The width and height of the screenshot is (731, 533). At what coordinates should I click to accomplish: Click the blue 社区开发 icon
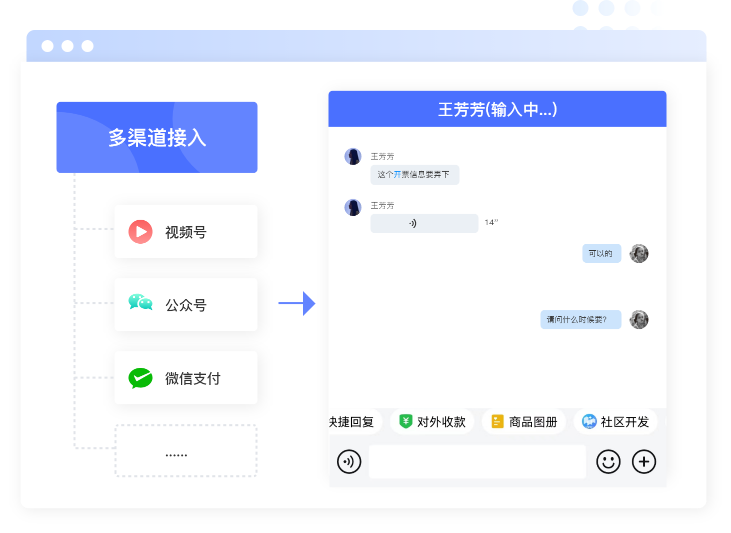[589, 421]
